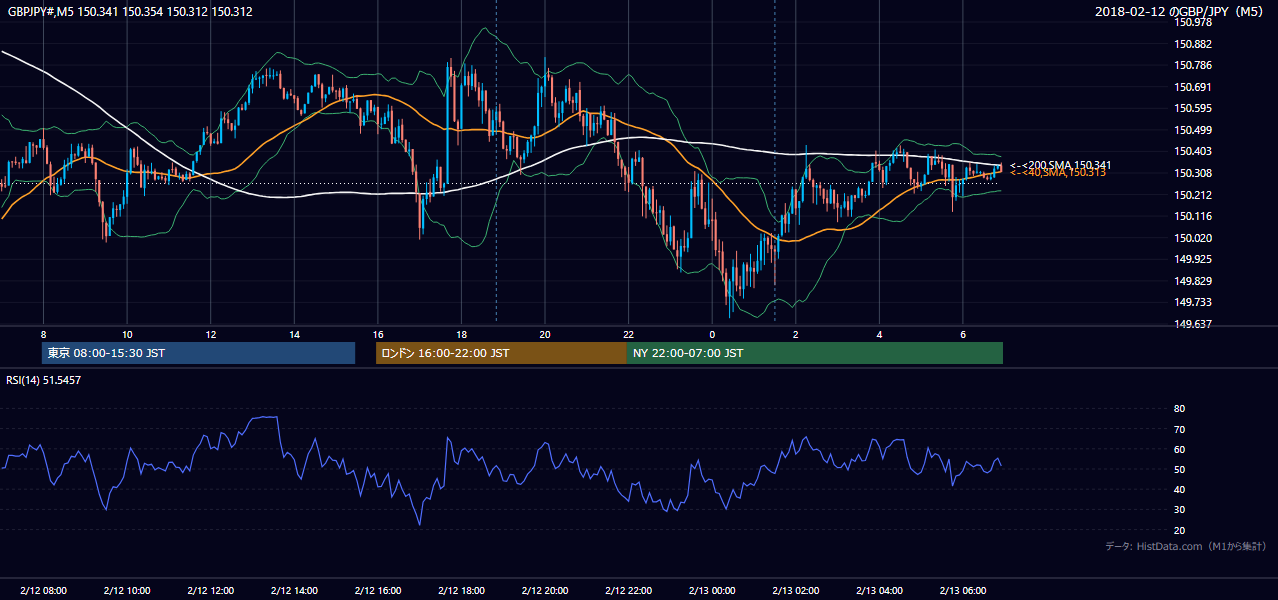This screenshot has height=600, width=1278.
Task: Click price axis value 150.020
Action: pos(1193,238)
